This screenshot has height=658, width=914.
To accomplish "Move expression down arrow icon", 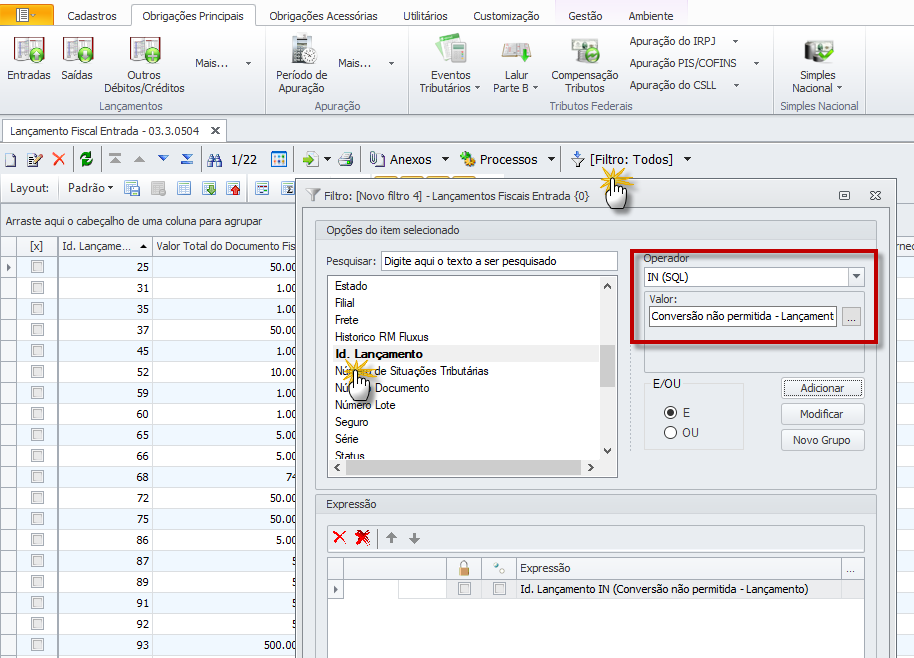I will click(x=414, y=538).
